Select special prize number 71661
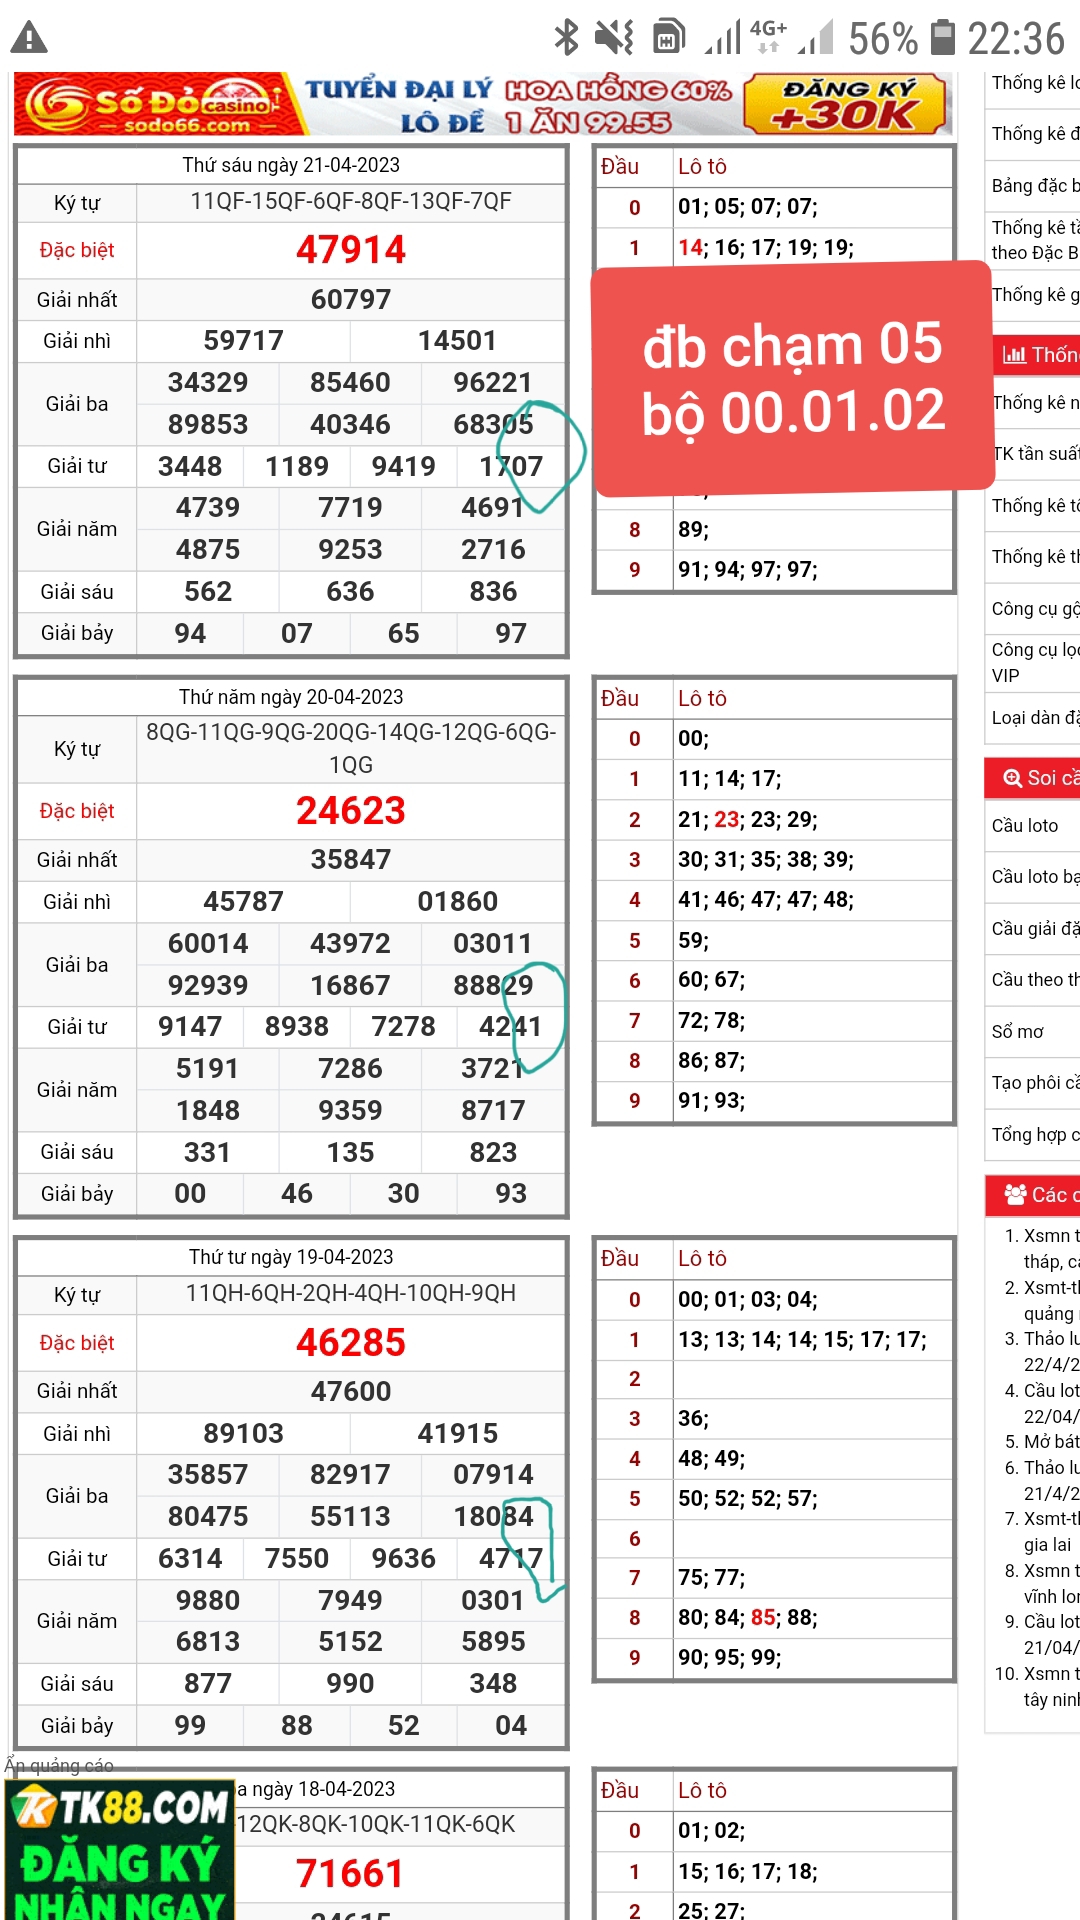Image resolution: width=1080 pixels, height=1920 pixels. (351, 1874)
